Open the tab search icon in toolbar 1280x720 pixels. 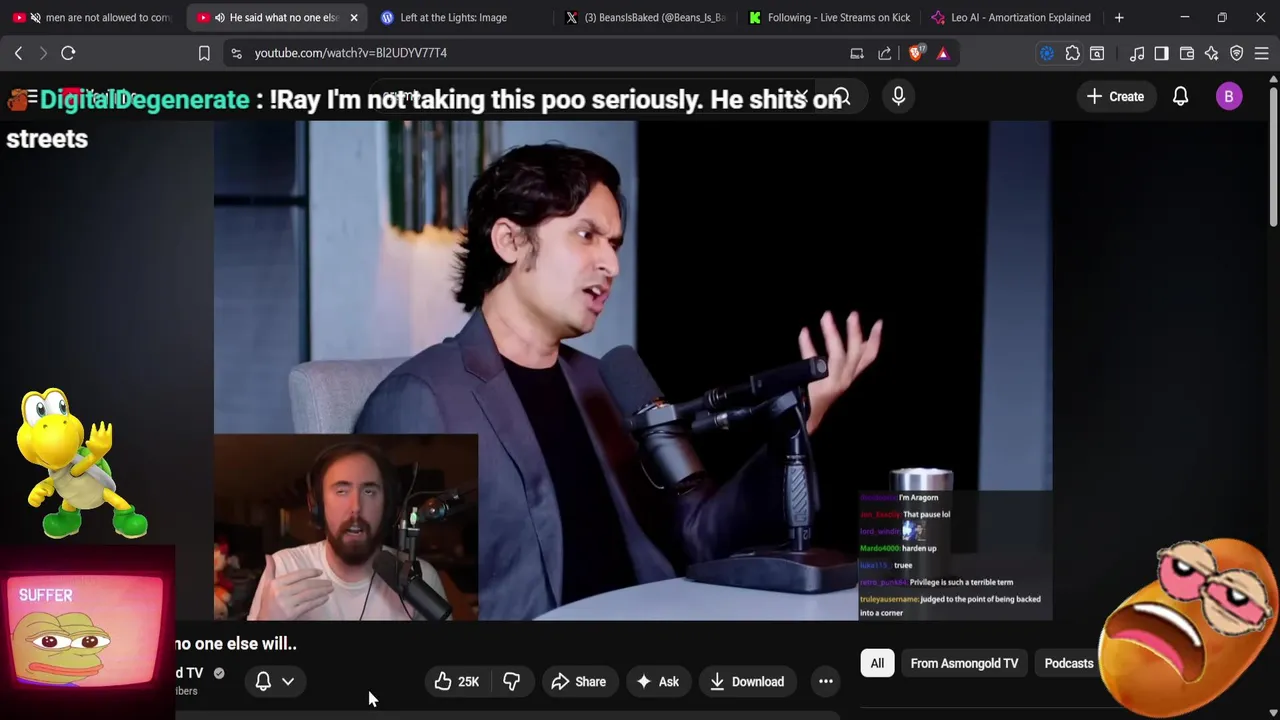click(1097, 53)
